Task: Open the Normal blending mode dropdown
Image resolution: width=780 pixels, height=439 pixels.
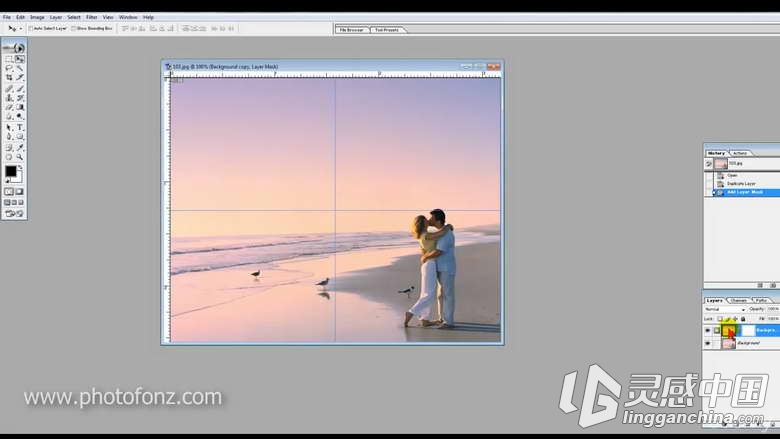Action: click(x=724, y=309)
